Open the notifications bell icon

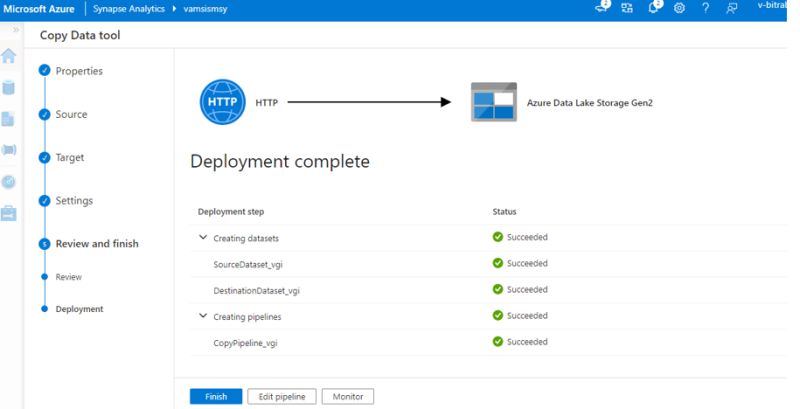click(x=654, y=7)
